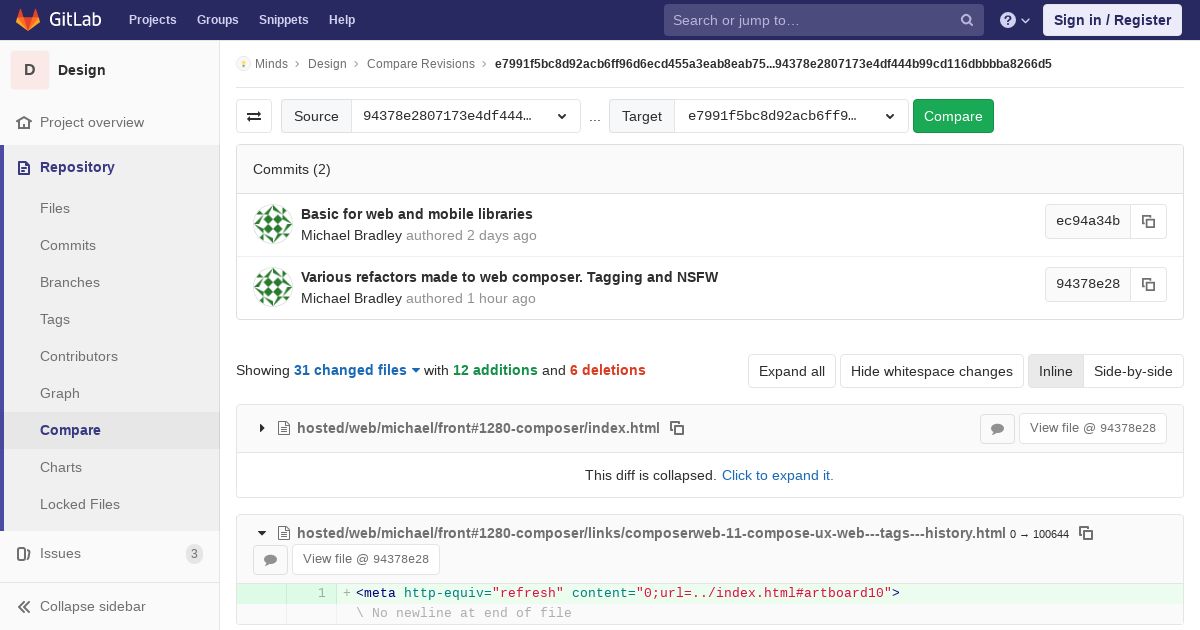This screenshot has height=630, width=1200.
Task: Click the GitLab logo icon
Action: click(x=28, y=20)
